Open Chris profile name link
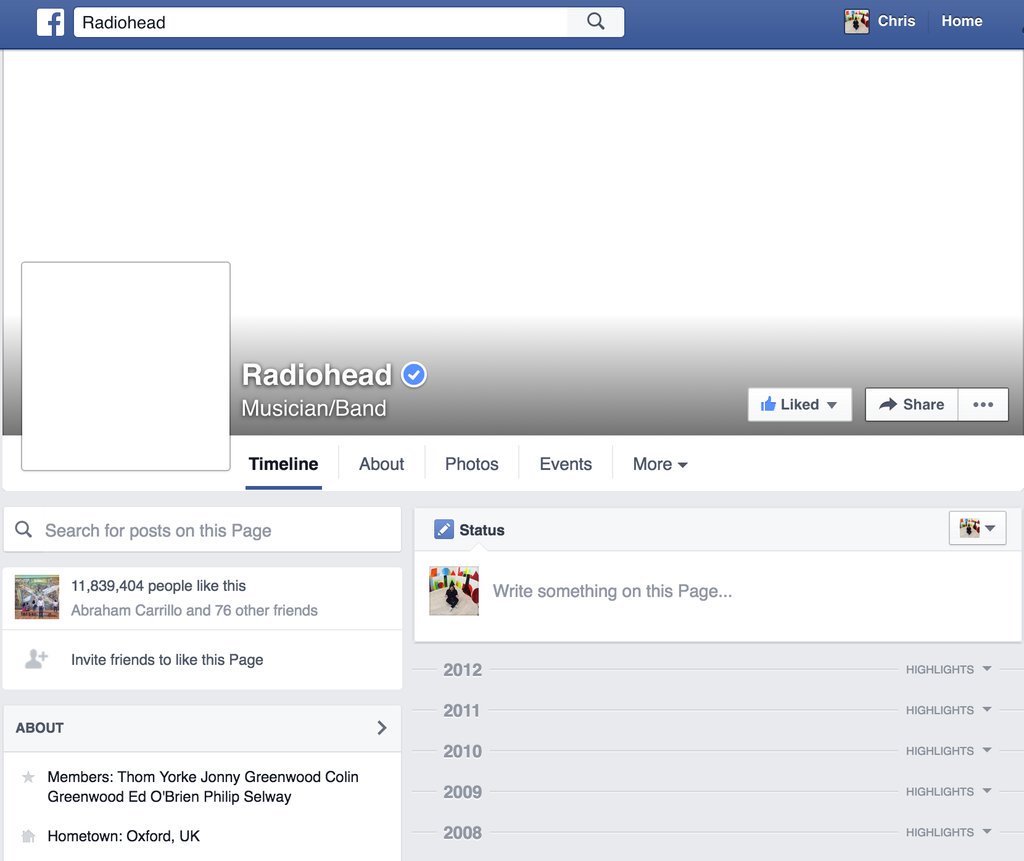The image size is (1024, 861). click(x=896, y=21)
